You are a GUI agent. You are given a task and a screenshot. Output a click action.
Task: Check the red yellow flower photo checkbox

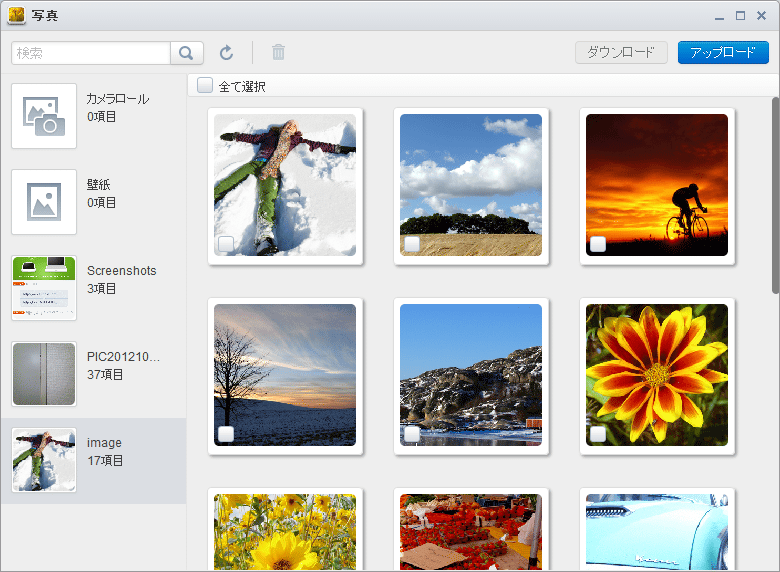point(598,434)
